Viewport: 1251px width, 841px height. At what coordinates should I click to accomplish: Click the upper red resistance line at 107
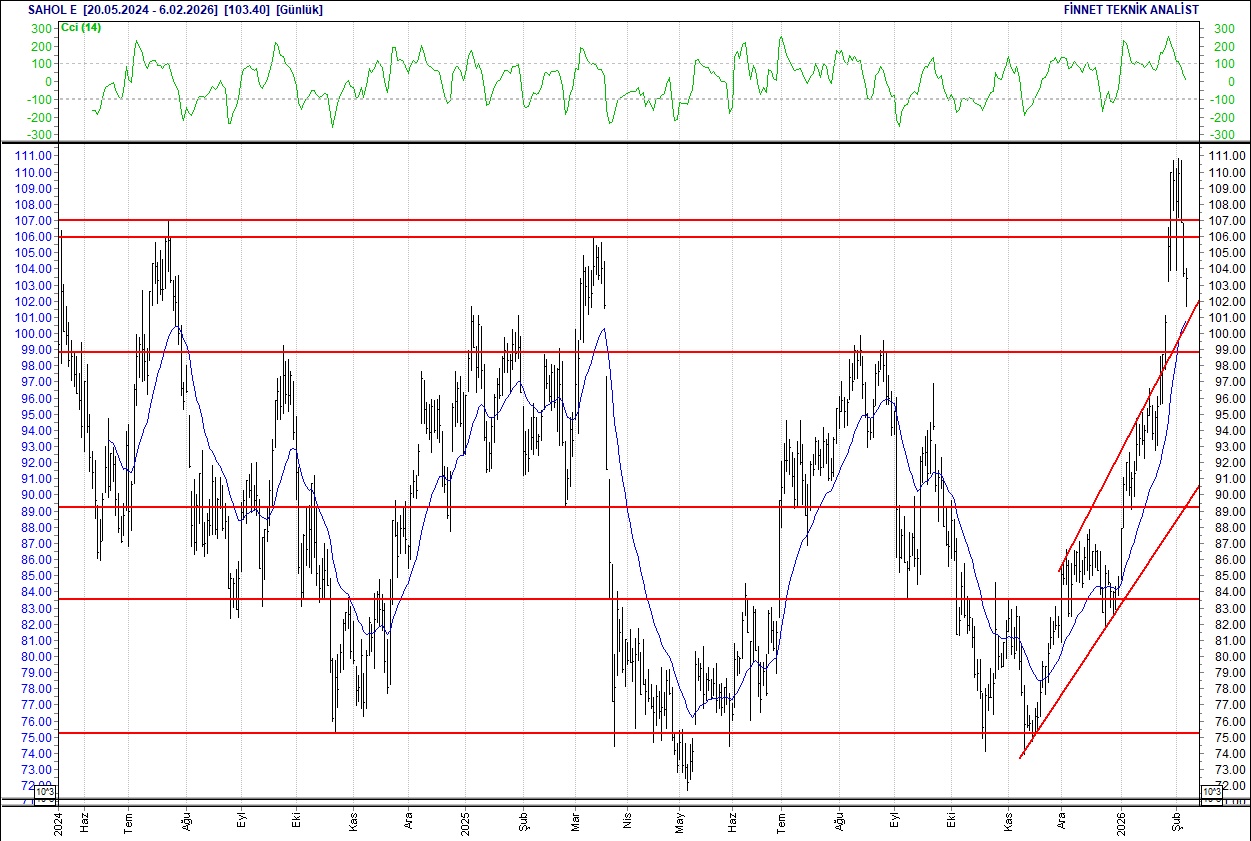(600, 220)
